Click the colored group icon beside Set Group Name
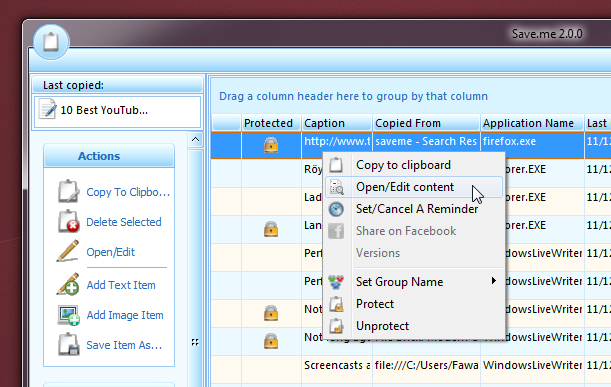Viewport: 611px width, 387px height. [x=336, y=281]
